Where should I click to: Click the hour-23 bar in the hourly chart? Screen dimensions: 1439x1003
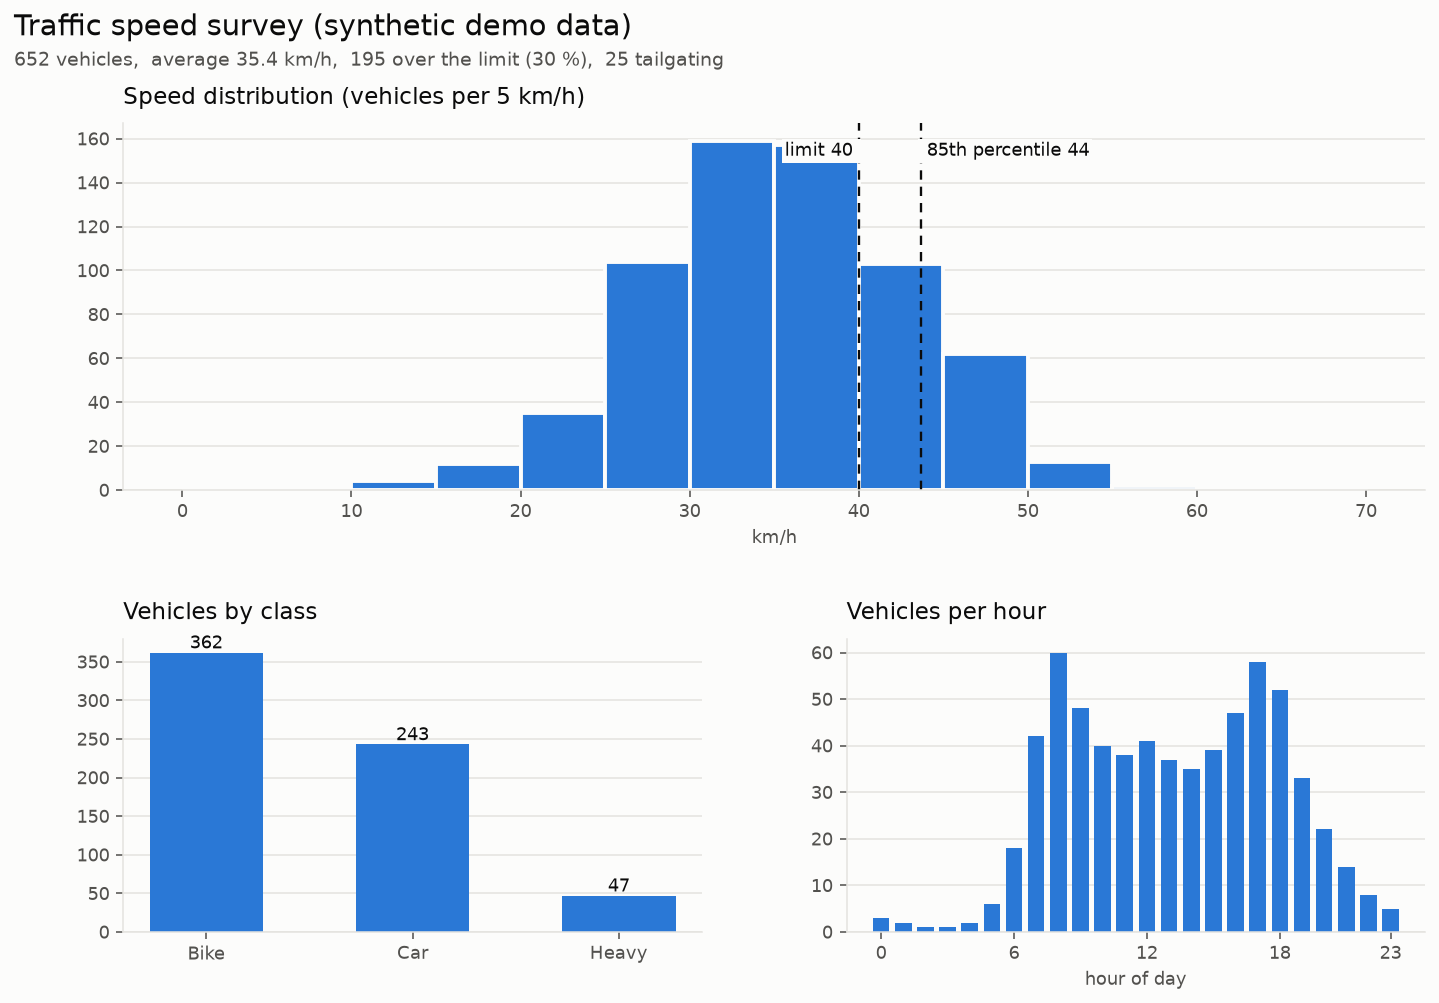click(1390, 920)
